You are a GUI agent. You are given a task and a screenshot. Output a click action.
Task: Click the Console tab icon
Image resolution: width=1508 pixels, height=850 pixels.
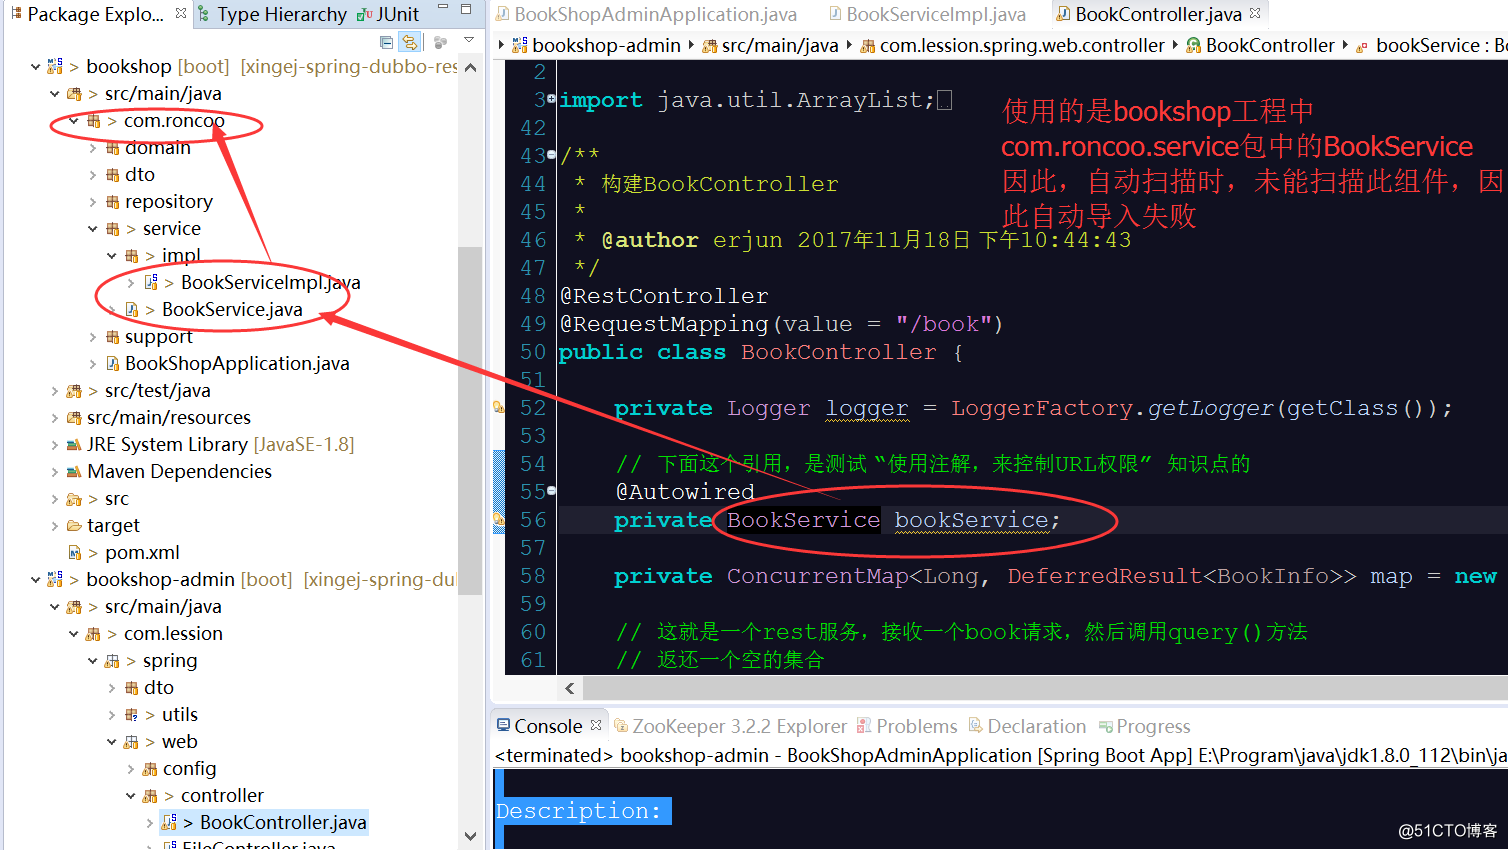click(504, 726)
